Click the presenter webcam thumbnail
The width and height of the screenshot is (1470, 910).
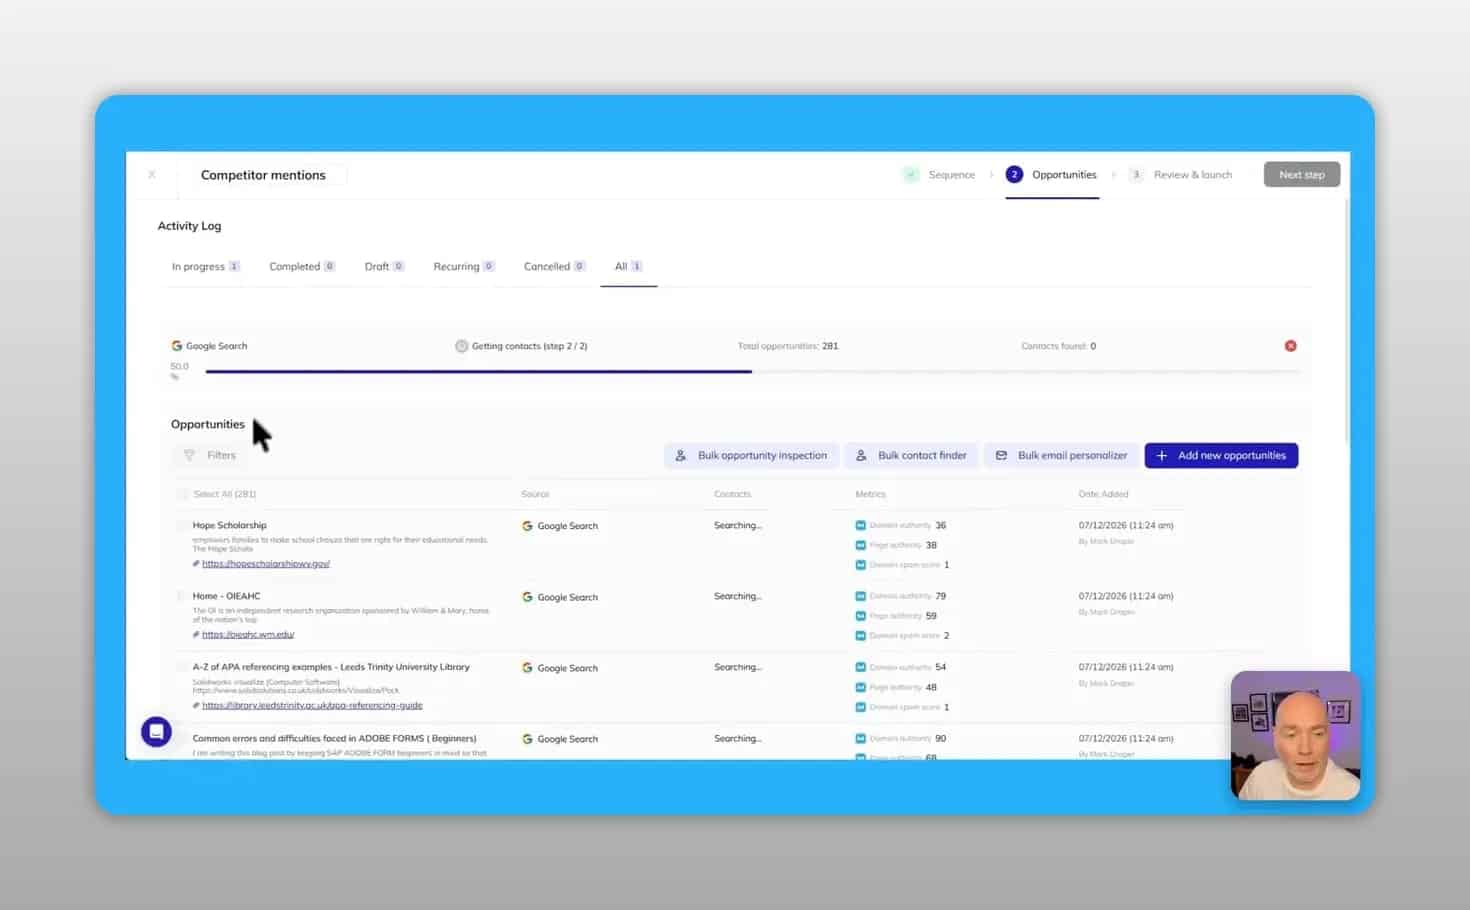(x=1295, y=735)
